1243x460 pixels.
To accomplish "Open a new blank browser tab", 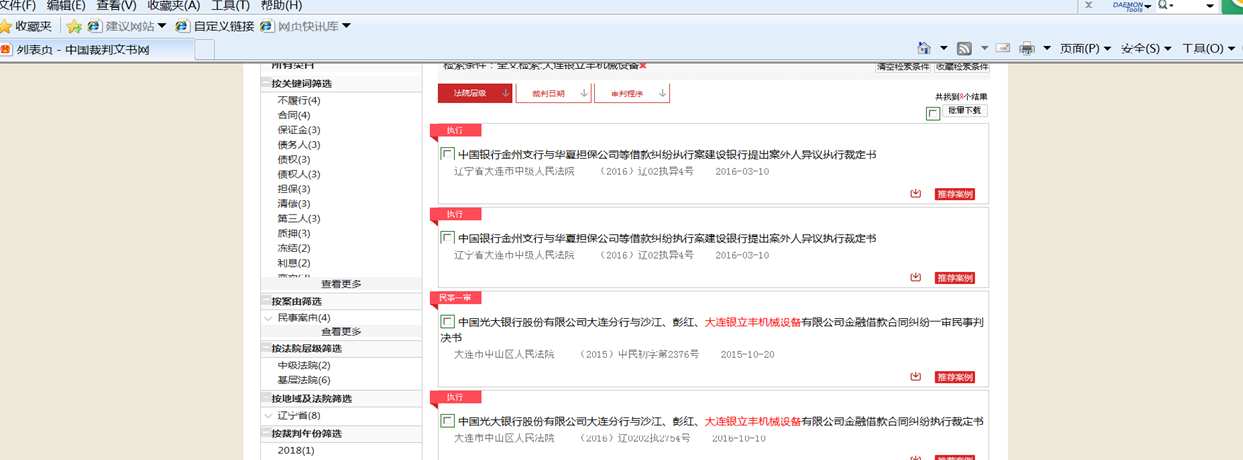I will pos(204,49).
